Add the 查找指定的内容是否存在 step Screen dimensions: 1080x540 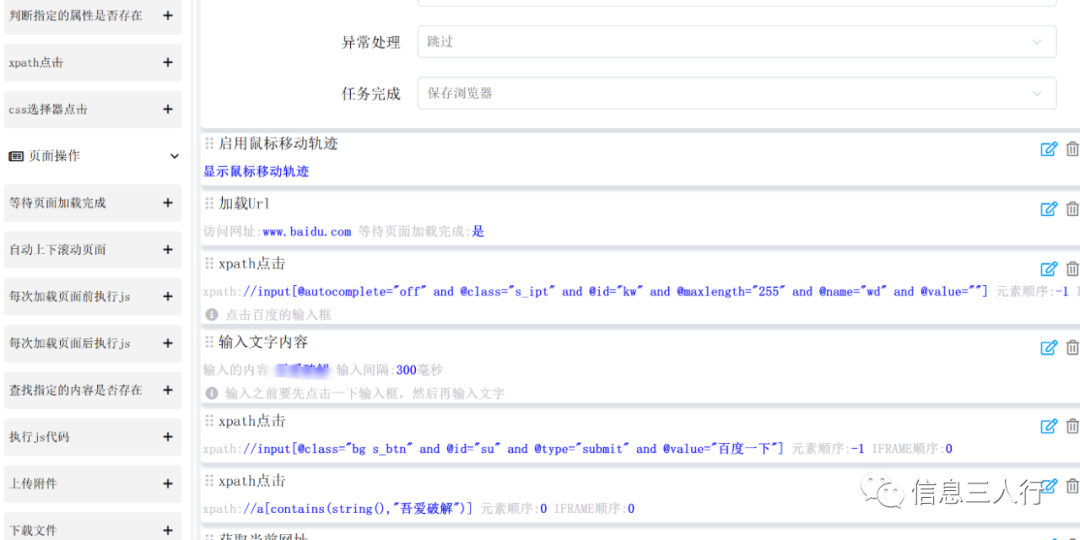point(167,390)
